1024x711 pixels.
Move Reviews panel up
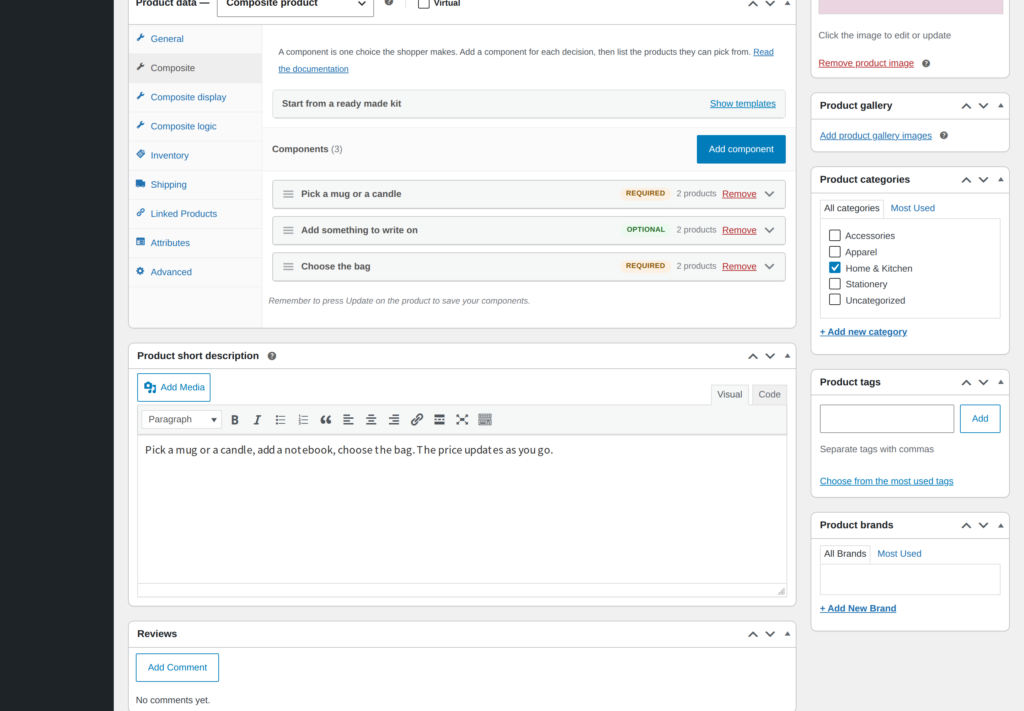pyautogui.click(x=753, y=634)
